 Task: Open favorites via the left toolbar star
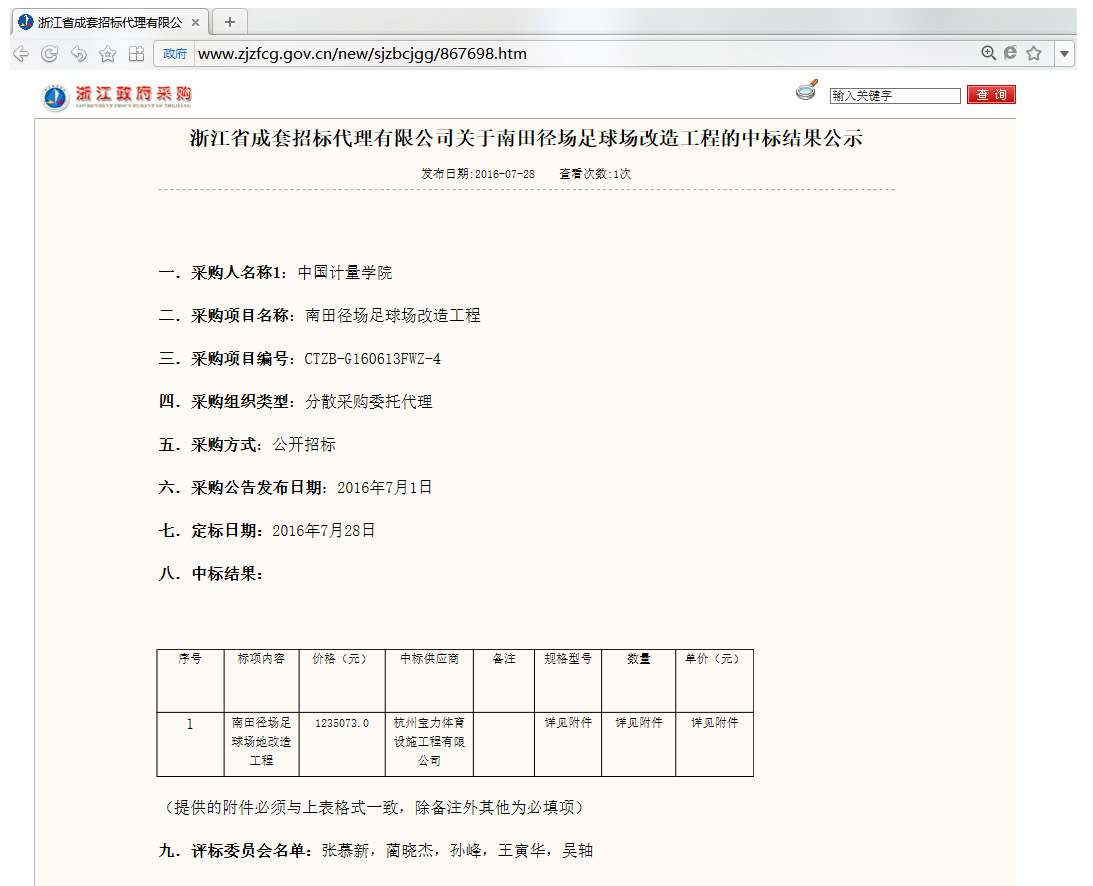click(x=107, y=54)
